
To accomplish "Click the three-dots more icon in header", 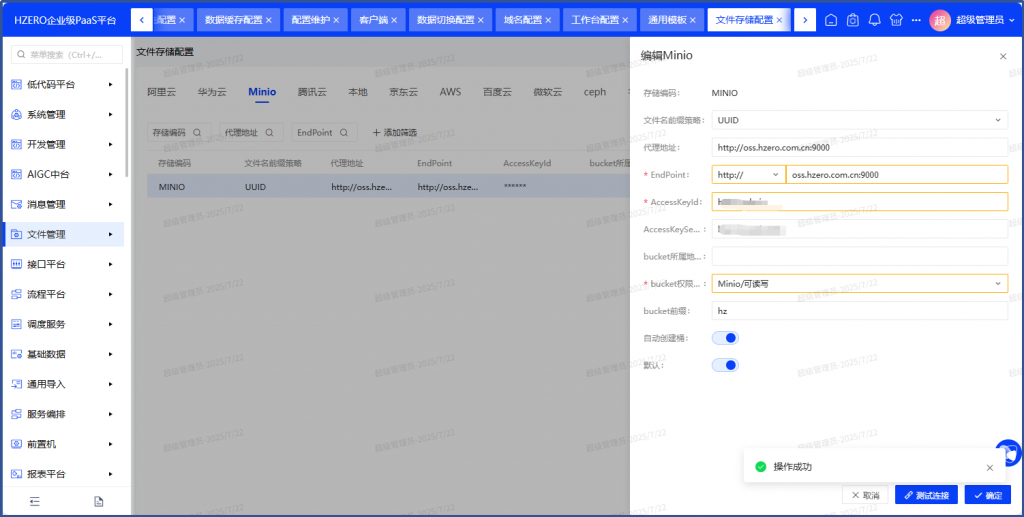I will tap(916, 20).
